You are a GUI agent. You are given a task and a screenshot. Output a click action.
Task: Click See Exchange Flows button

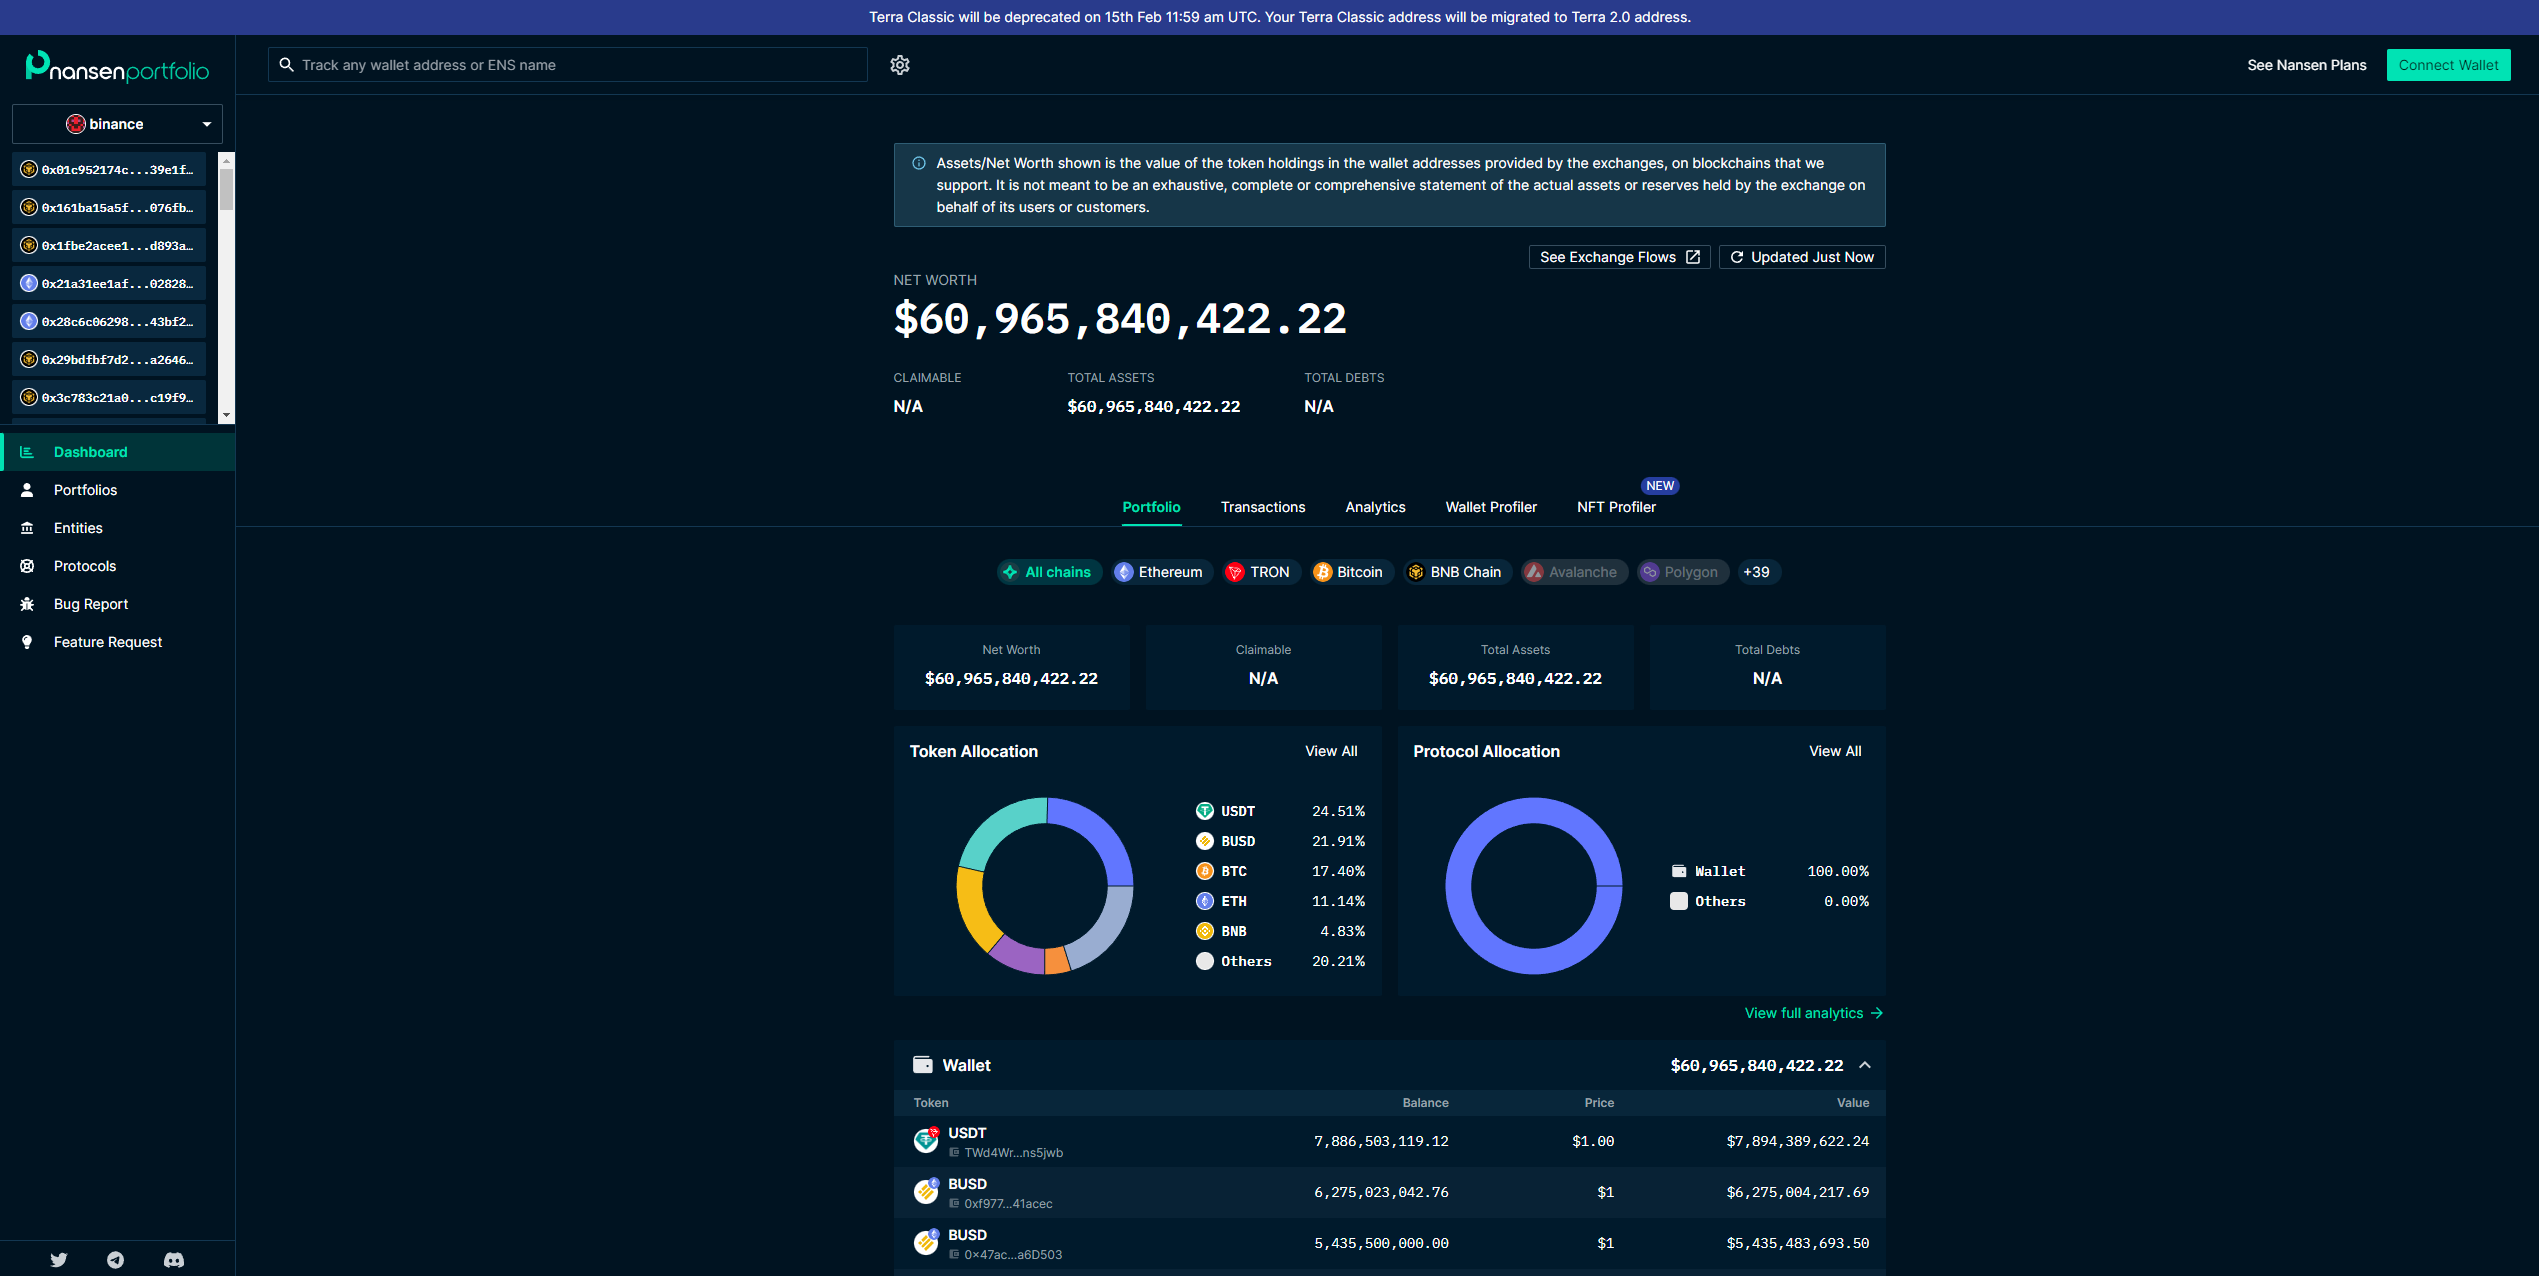coord(1619,257)
